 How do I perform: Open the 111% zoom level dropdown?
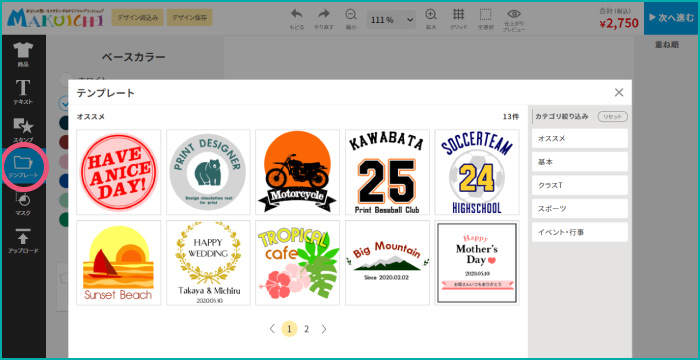click(x=391, y=20)
